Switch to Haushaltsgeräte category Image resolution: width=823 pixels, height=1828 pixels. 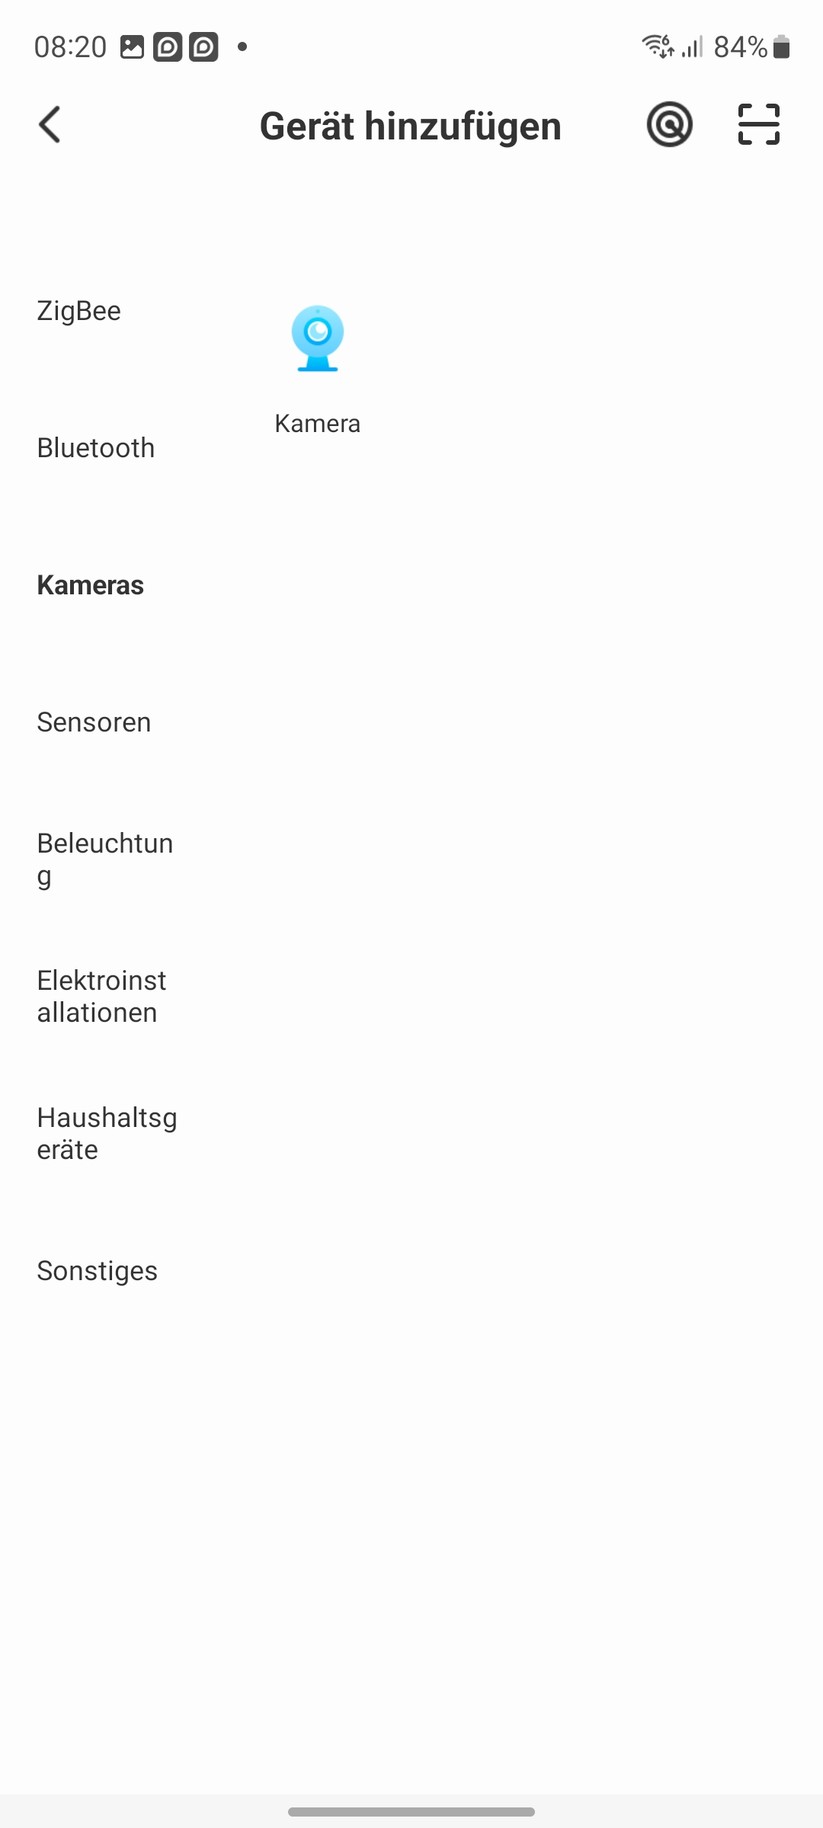(x=107, y=1133)
